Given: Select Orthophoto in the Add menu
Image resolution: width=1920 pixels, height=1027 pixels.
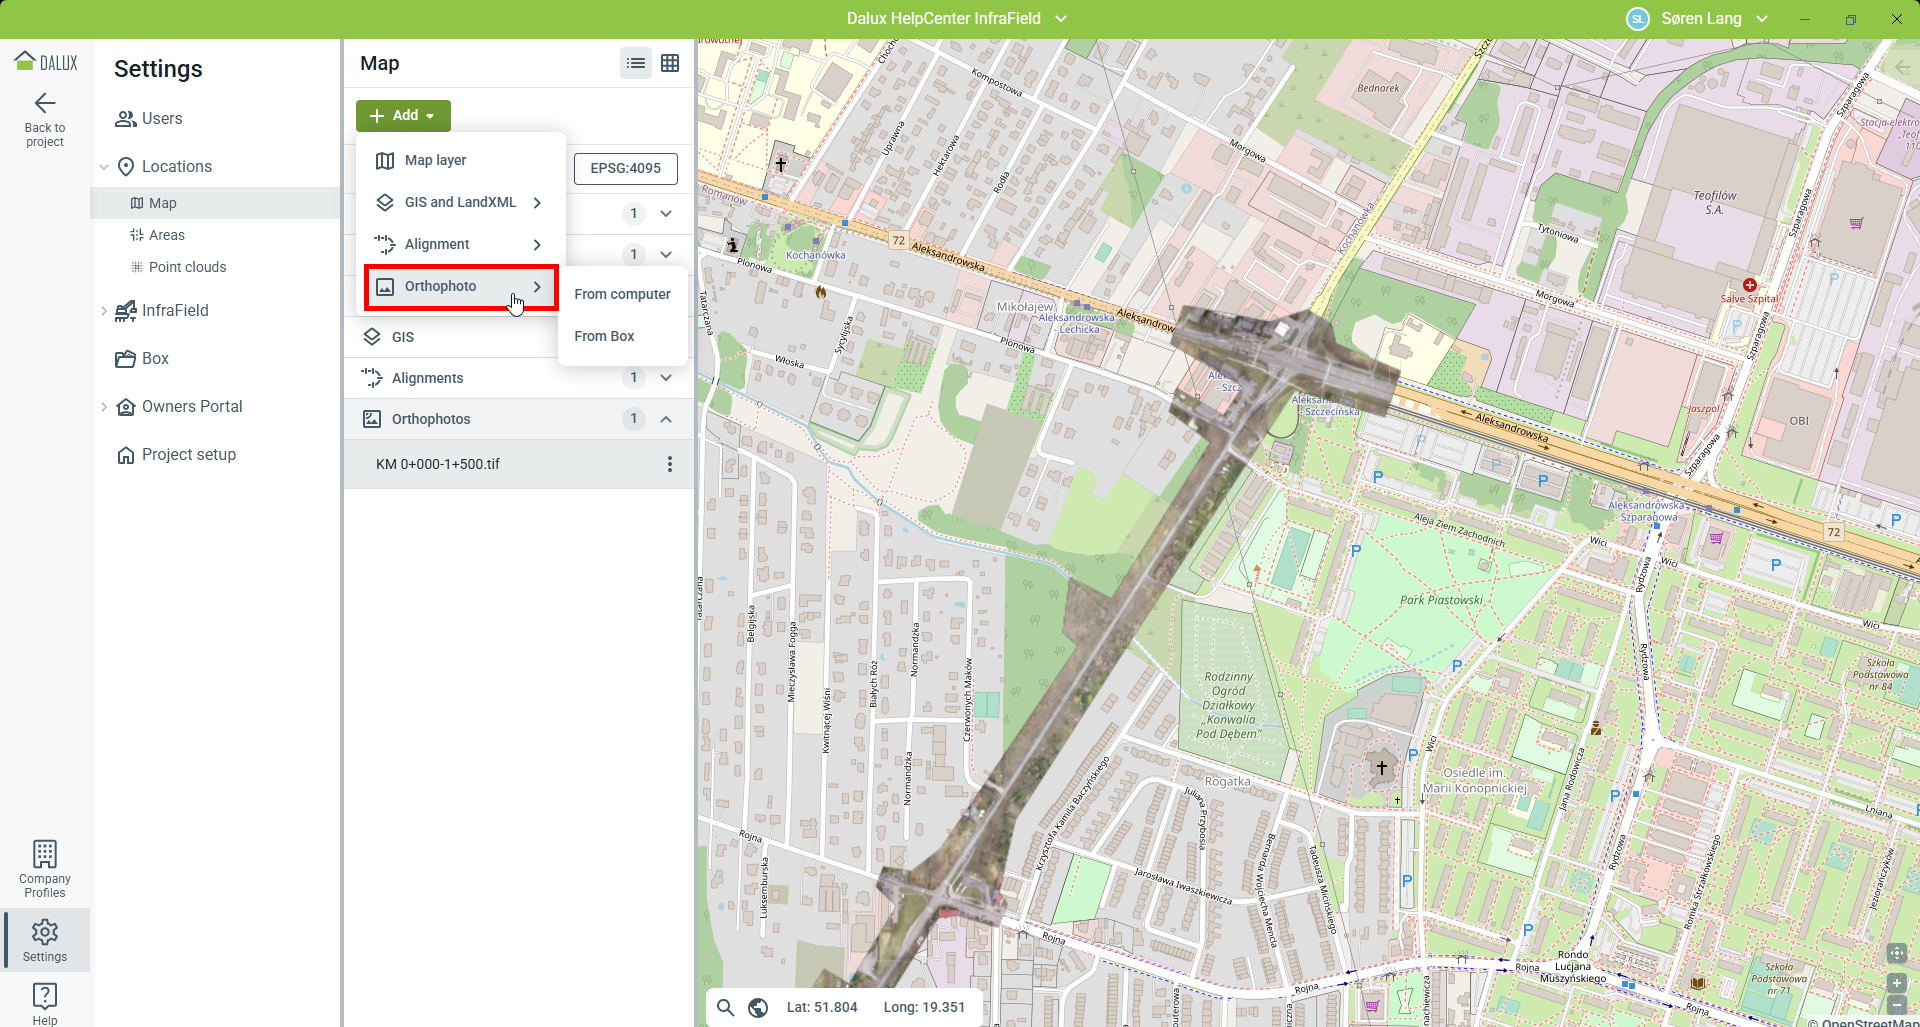Looking at the screenshot, I should (460, 287).
